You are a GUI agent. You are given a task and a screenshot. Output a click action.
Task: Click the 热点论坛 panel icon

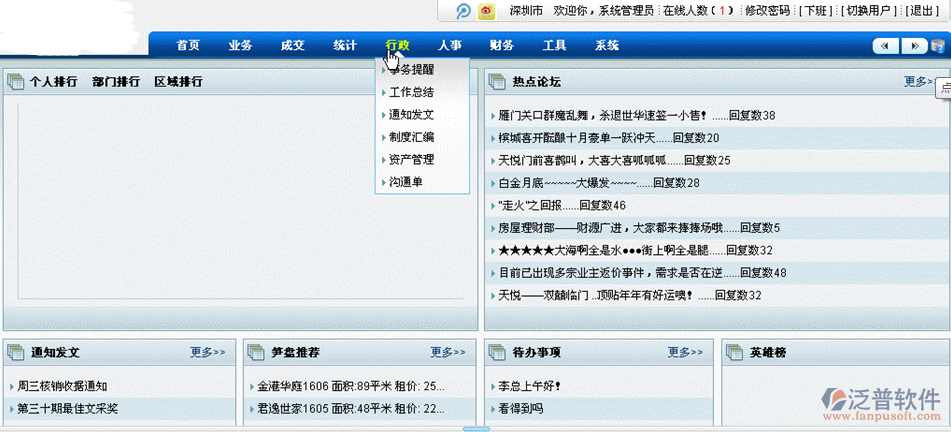click(497, 82)
